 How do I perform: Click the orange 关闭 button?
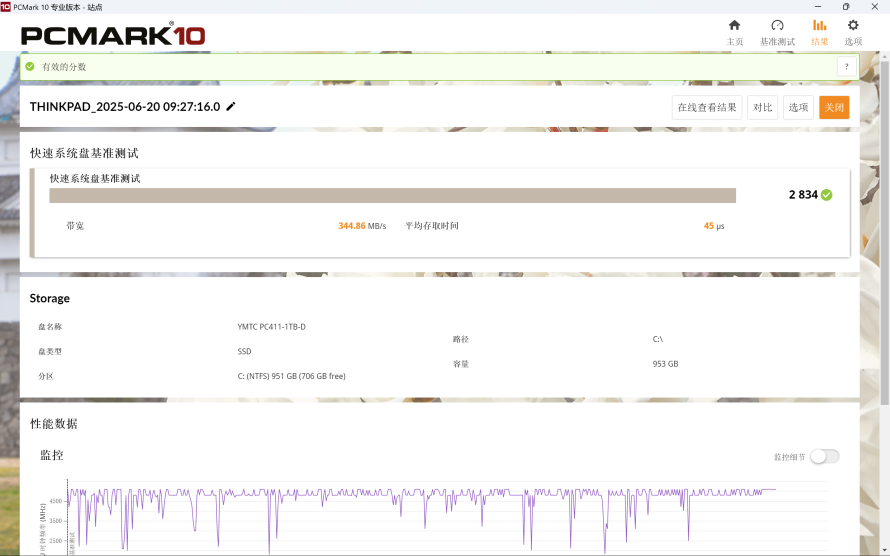point(834,107)
